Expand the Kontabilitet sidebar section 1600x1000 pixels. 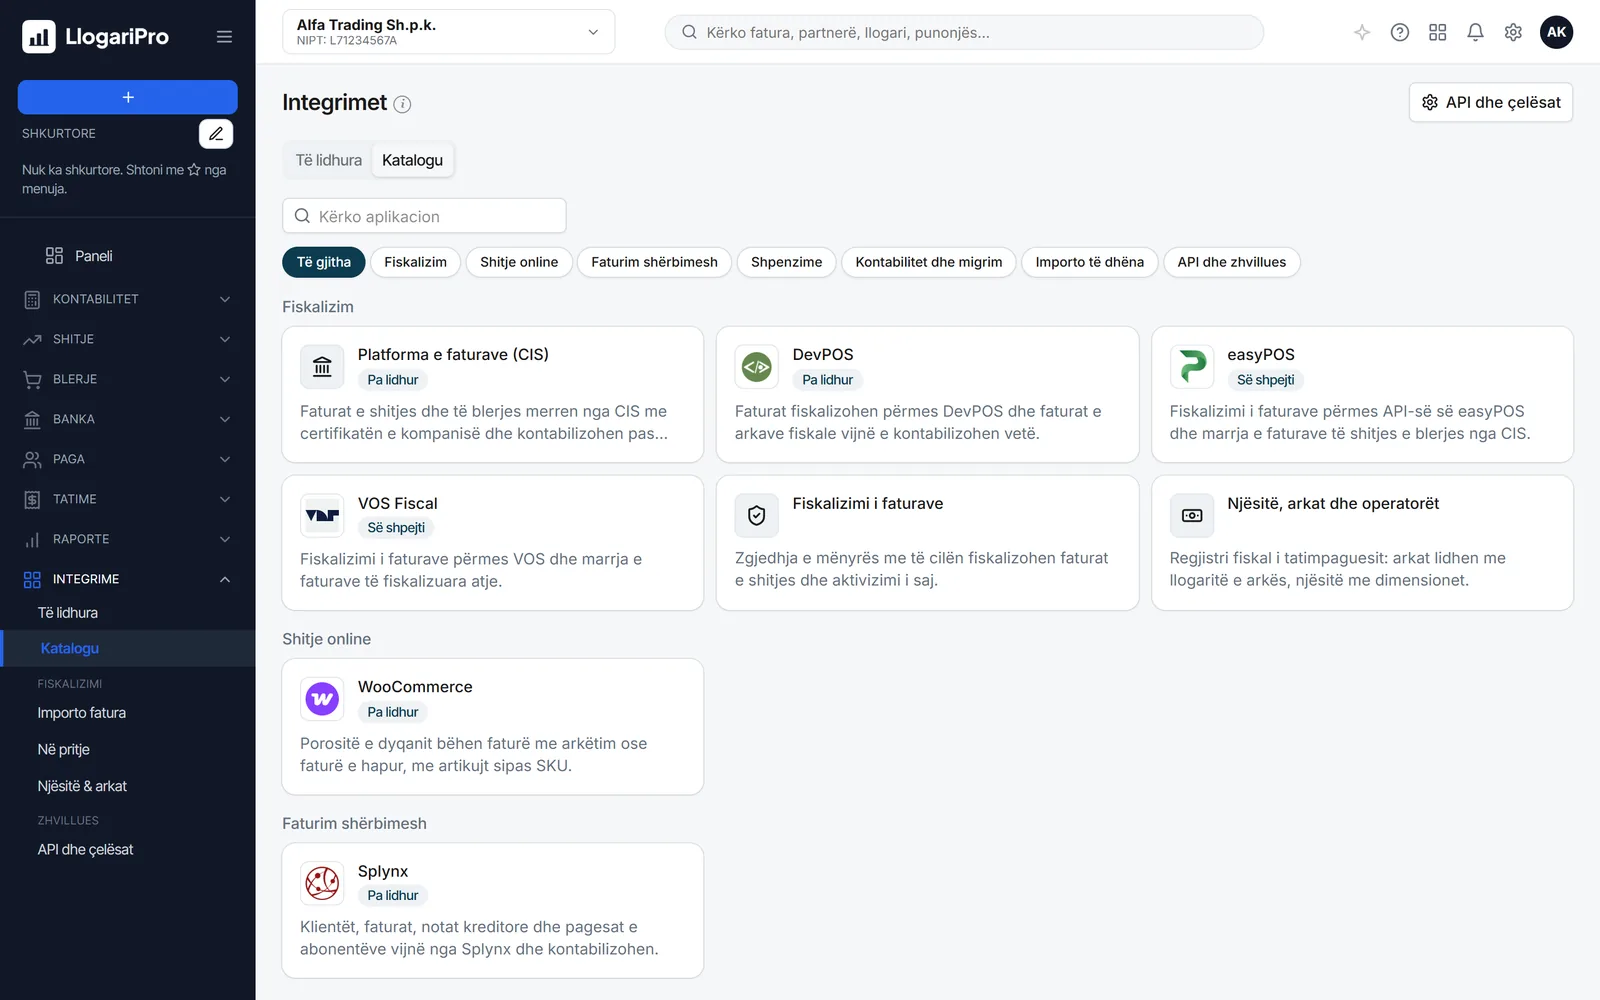(128, 299)
